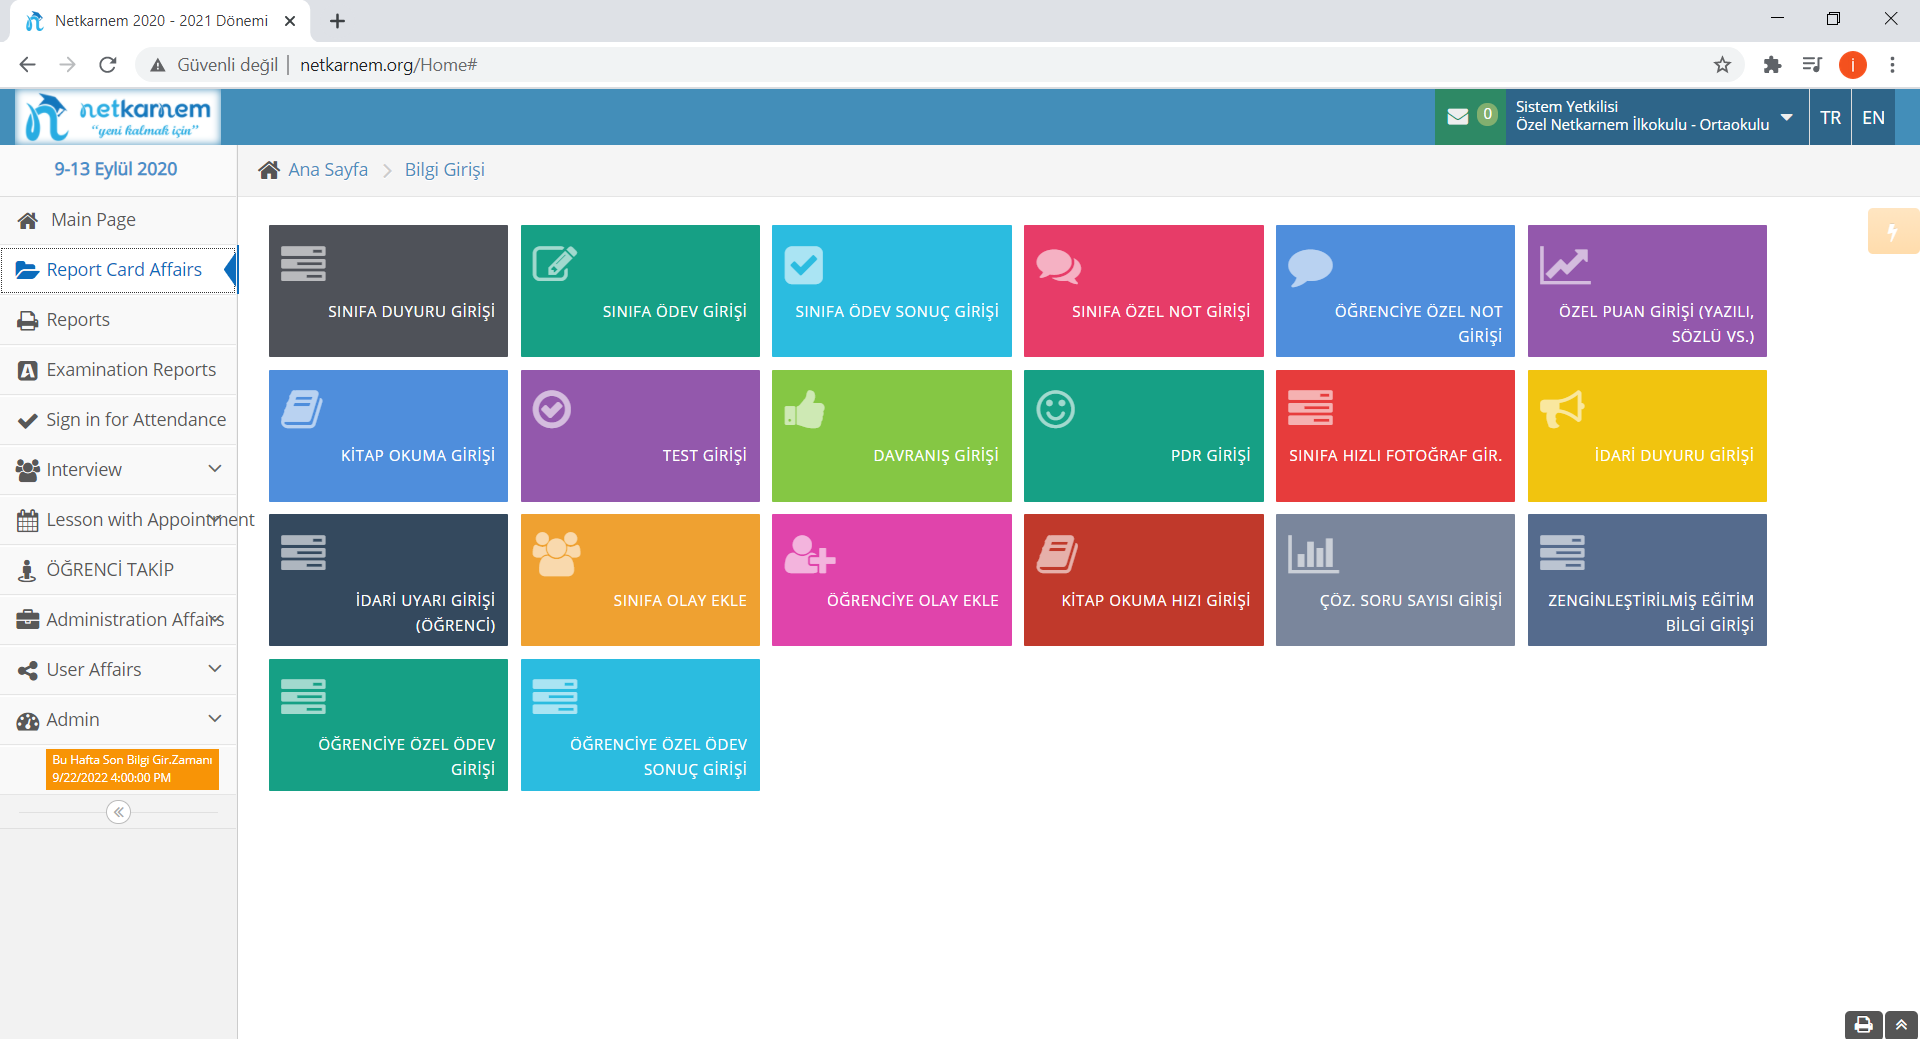
Task: Select Reports in the sidebar
Action: pyautogui.click(x=78, y=320)
